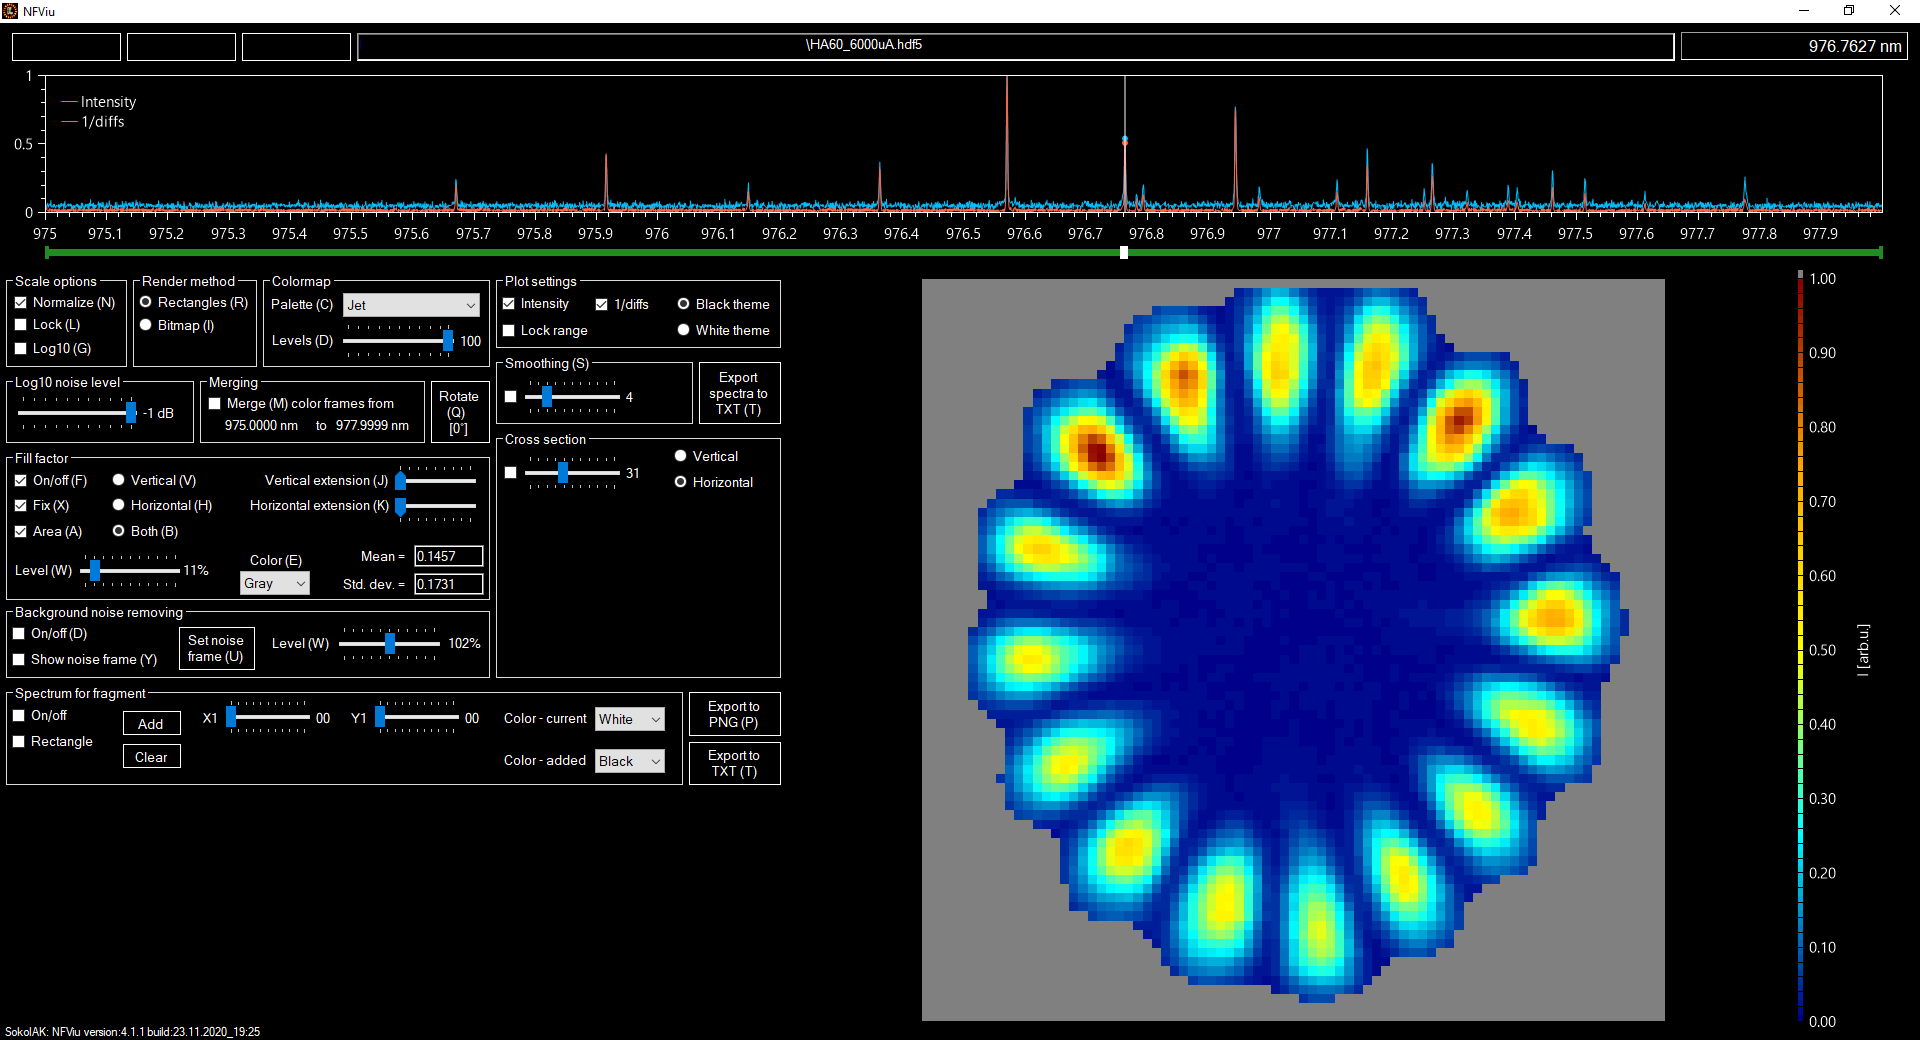This screenshot has width=1920, height=1040.
Task: Click Set noise frame (U) button
Action: coord(216,648)
